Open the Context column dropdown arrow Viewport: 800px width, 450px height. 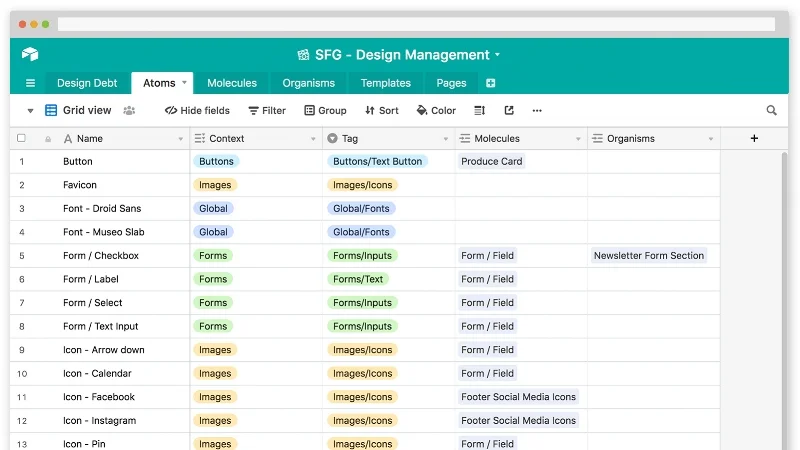(313, 139)
